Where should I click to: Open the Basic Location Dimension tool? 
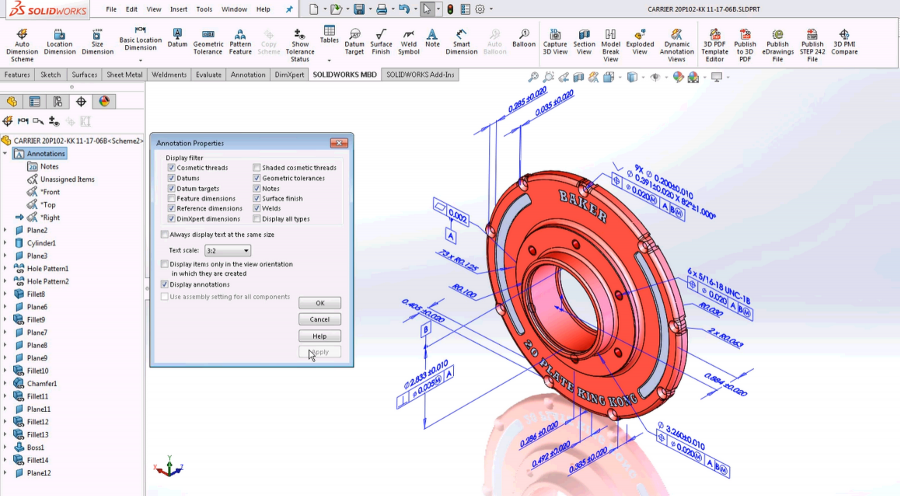pyautogui.click(x=140, y=39)
